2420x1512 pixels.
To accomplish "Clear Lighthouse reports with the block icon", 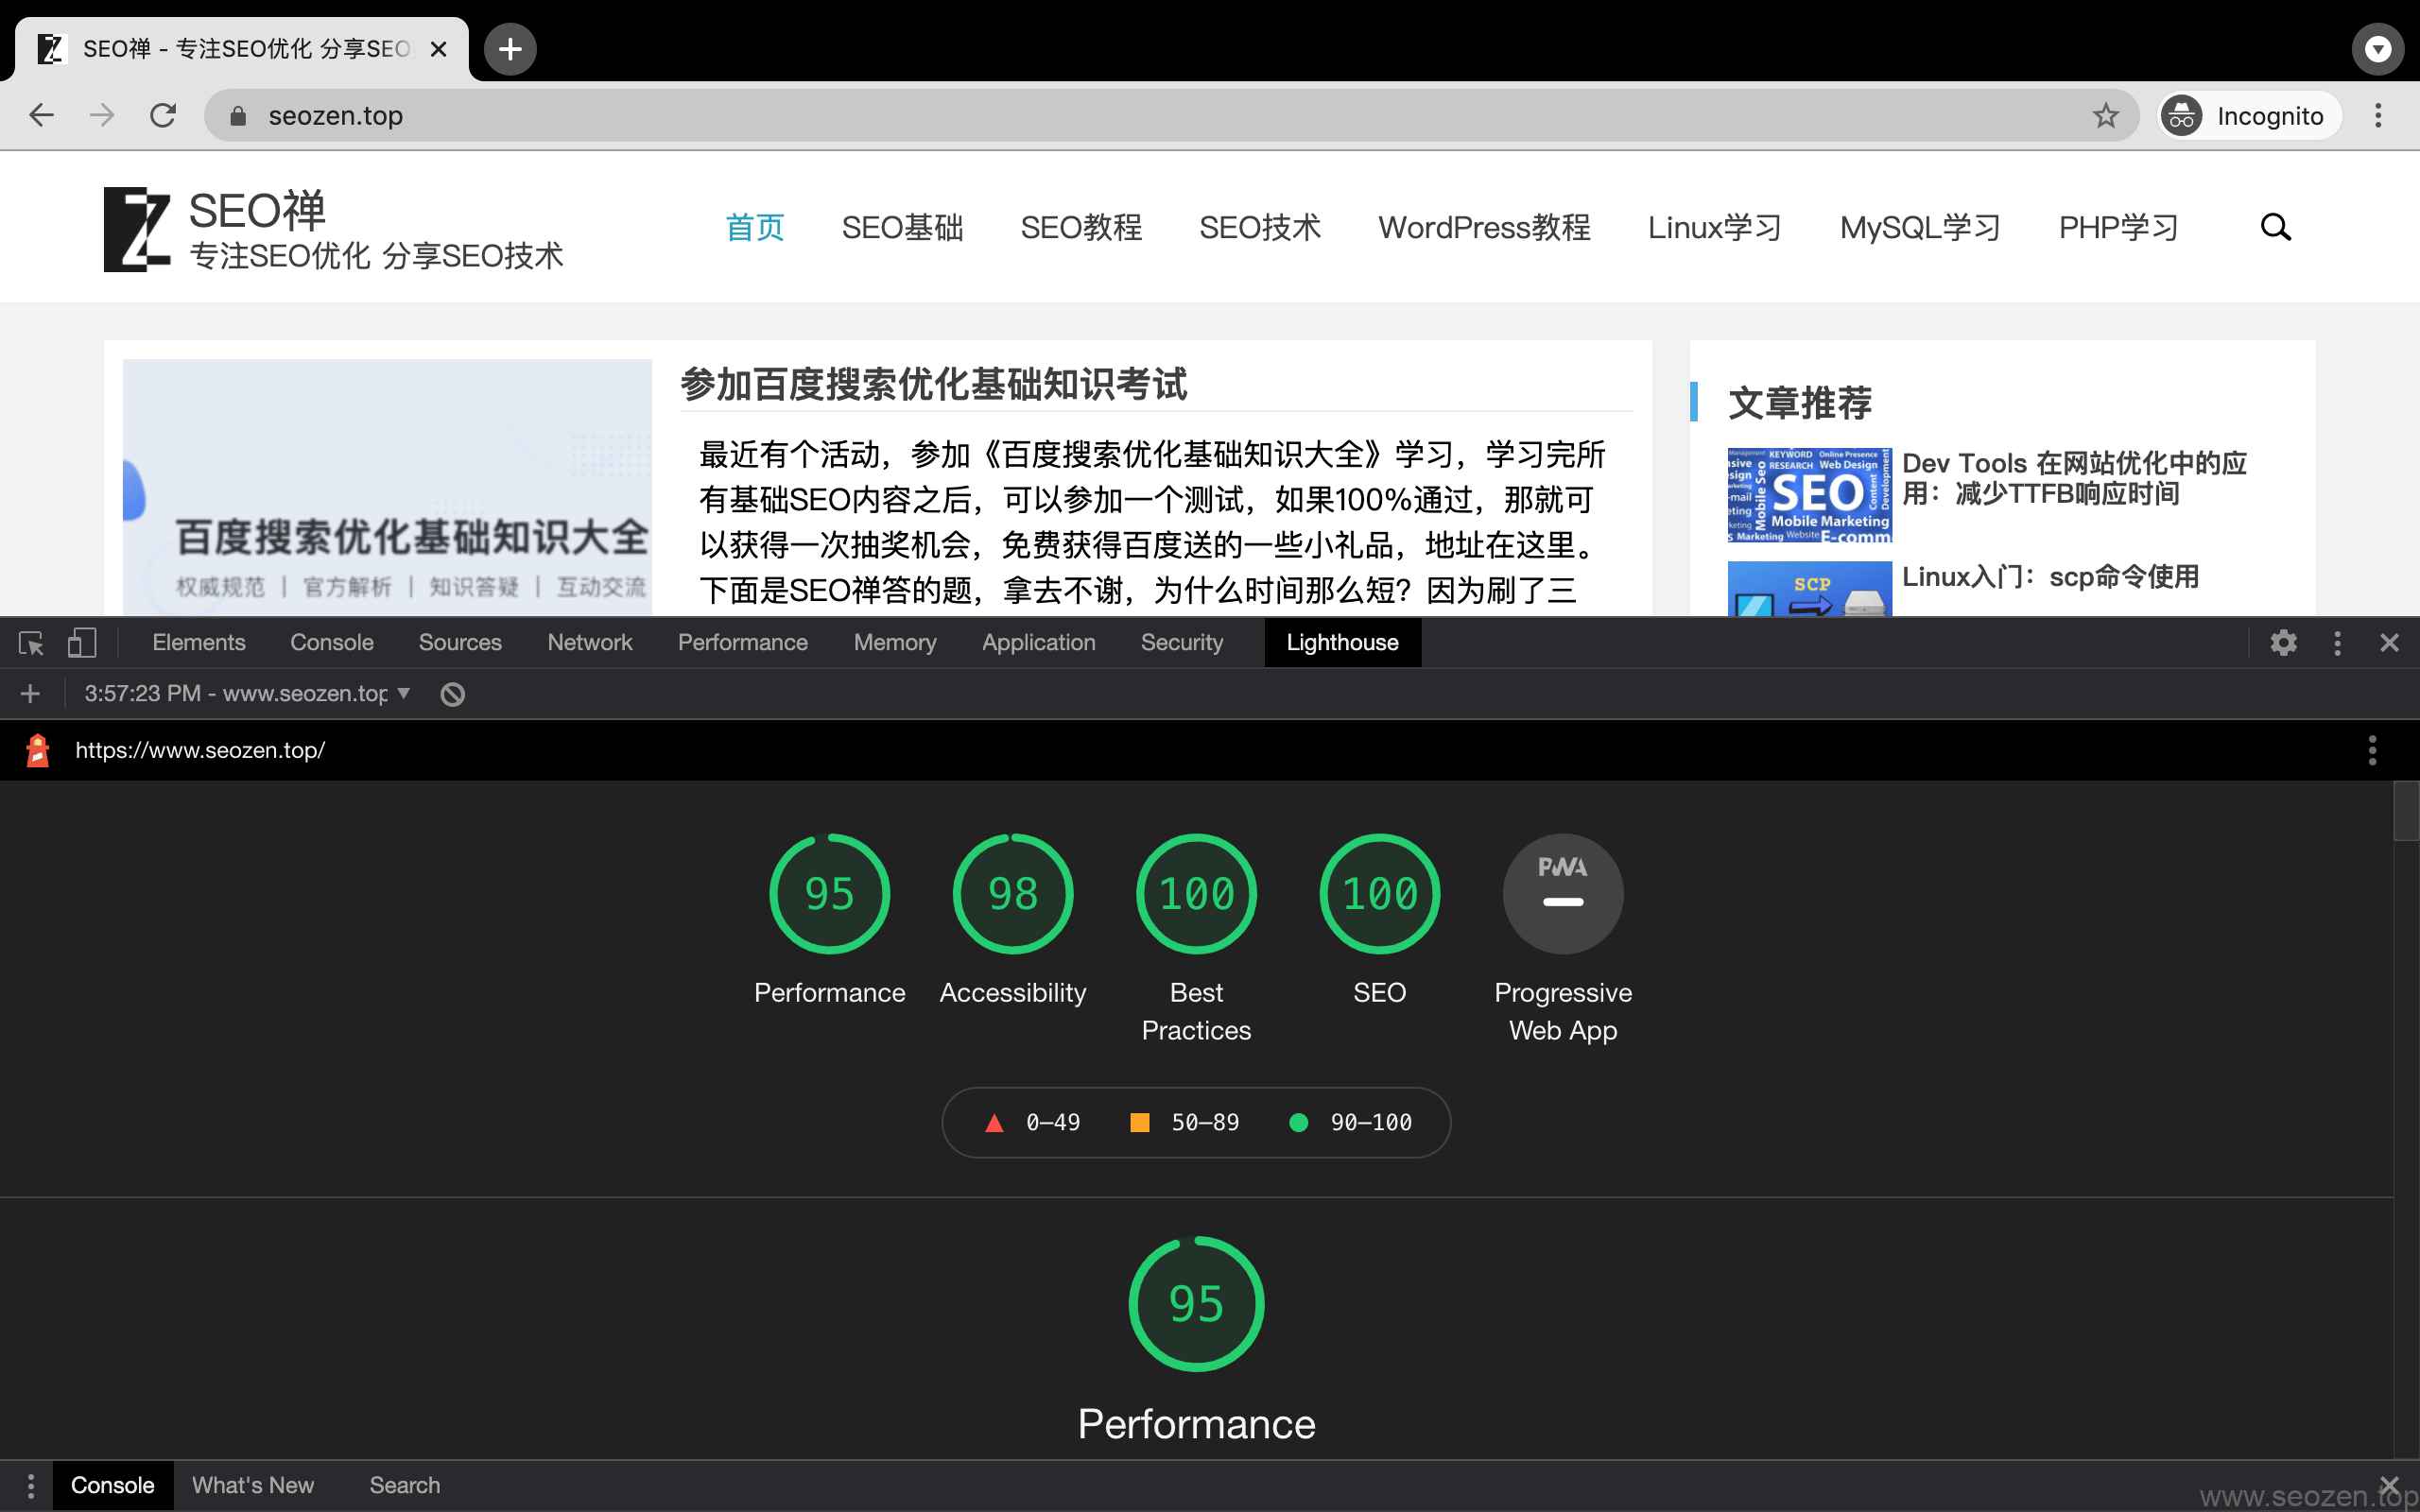I will (x=451, y=693).
